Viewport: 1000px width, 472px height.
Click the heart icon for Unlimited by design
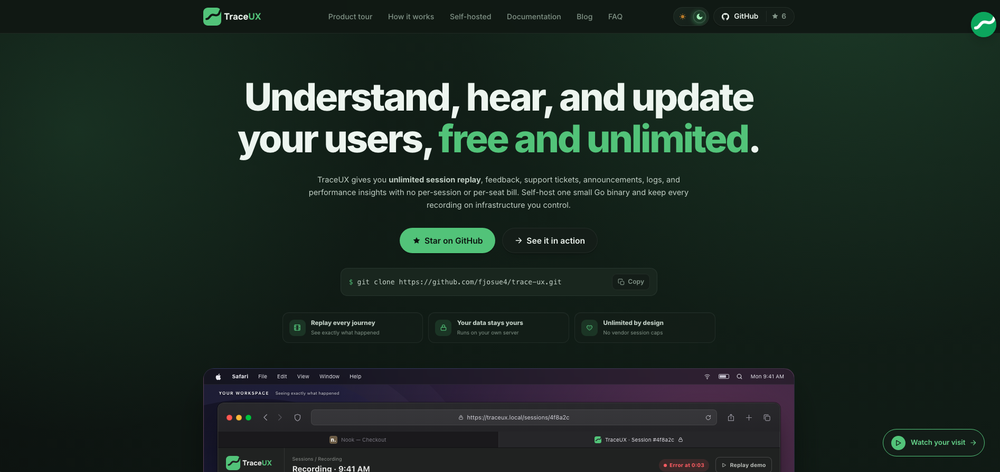click(589, 327)
